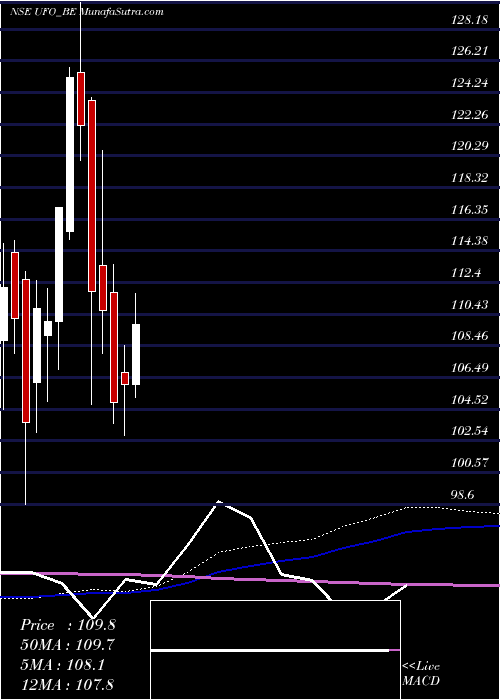Click the 108.46 price axis label
The image size is (500, 700).
click(469, 336)
